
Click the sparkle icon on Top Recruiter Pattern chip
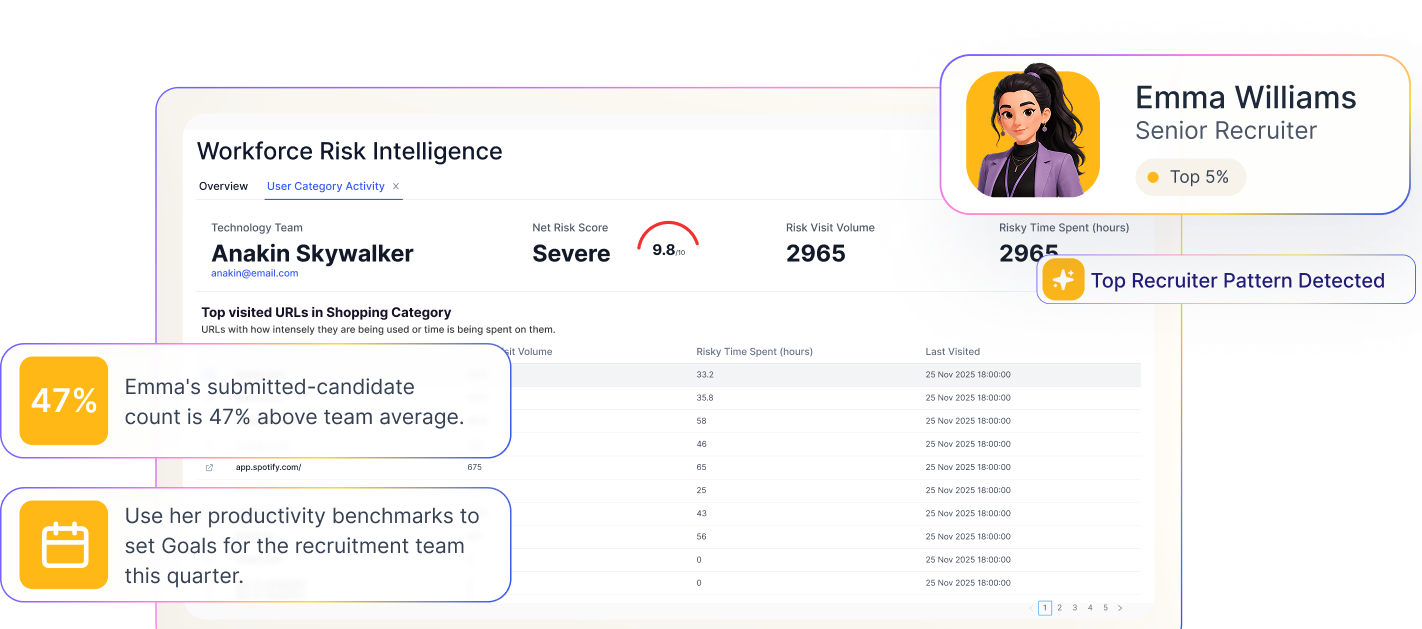tap(1063, 280)
